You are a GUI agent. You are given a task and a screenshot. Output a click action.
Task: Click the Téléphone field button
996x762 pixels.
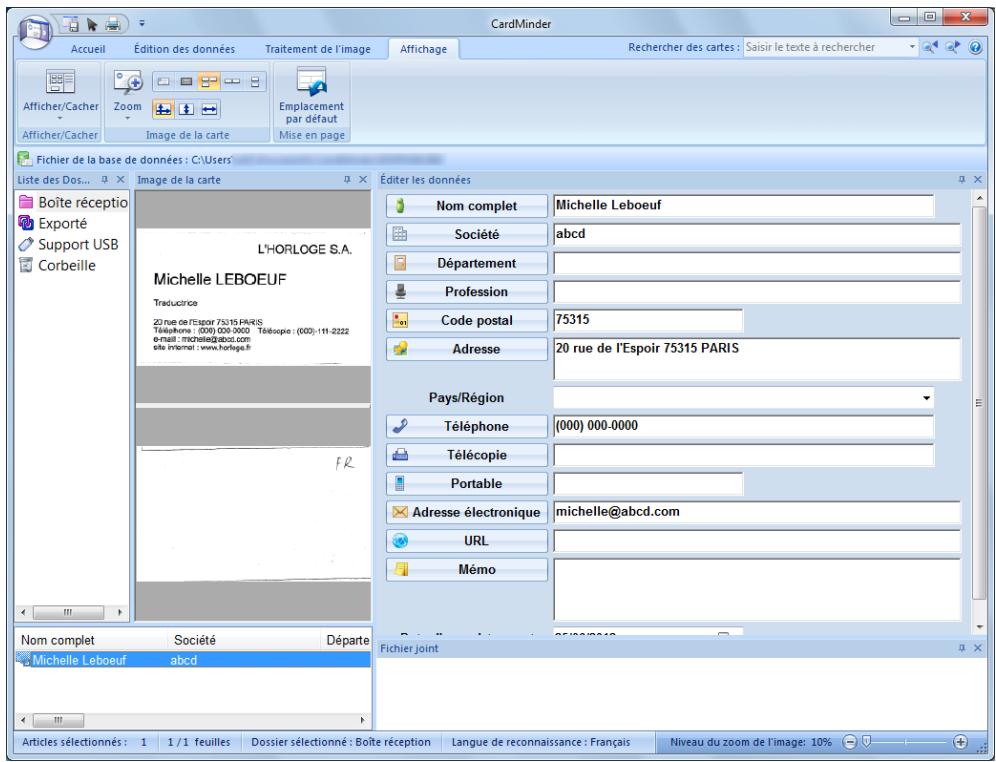(x=467, y=427)
